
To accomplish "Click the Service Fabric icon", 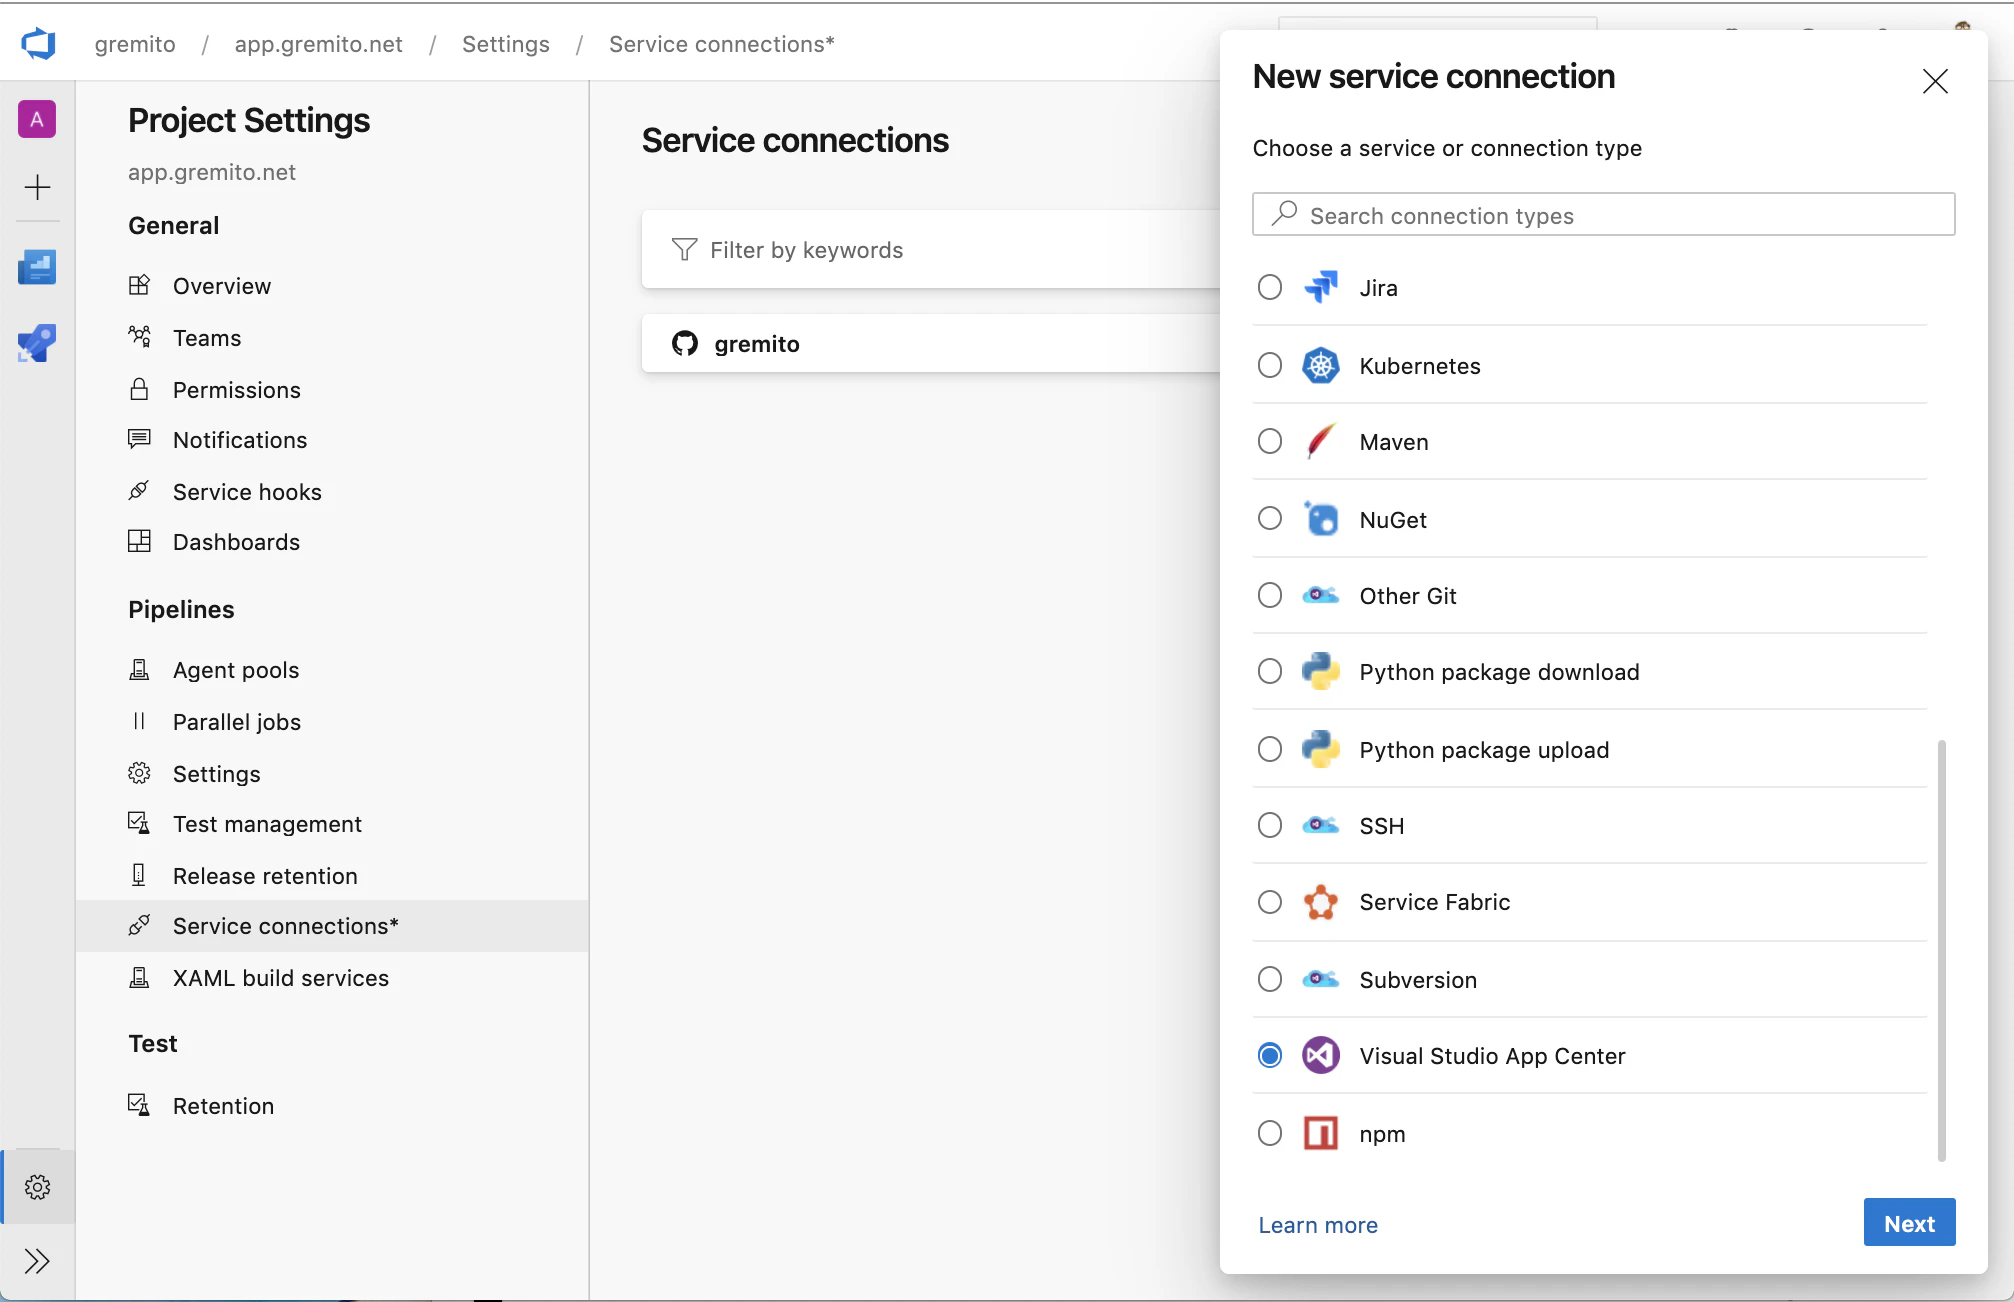I will point(1321,902).
